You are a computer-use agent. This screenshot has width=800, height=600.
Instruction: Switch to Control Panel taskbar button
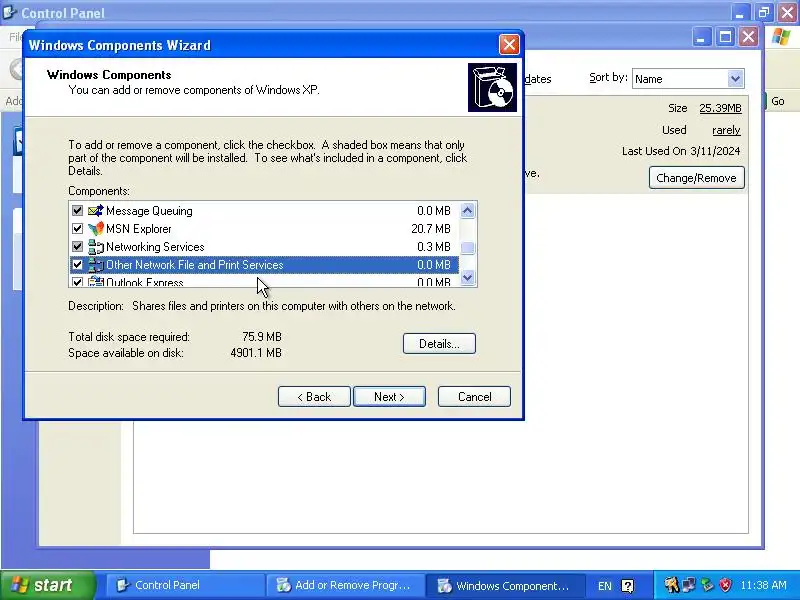click(184, 585)
